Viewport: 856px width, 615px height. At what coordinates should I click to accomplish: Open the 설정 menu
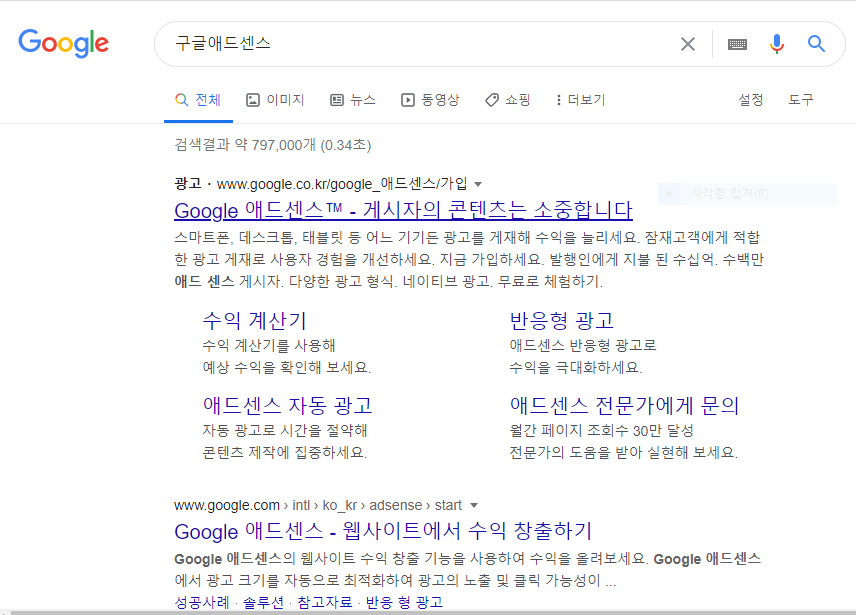751,100
